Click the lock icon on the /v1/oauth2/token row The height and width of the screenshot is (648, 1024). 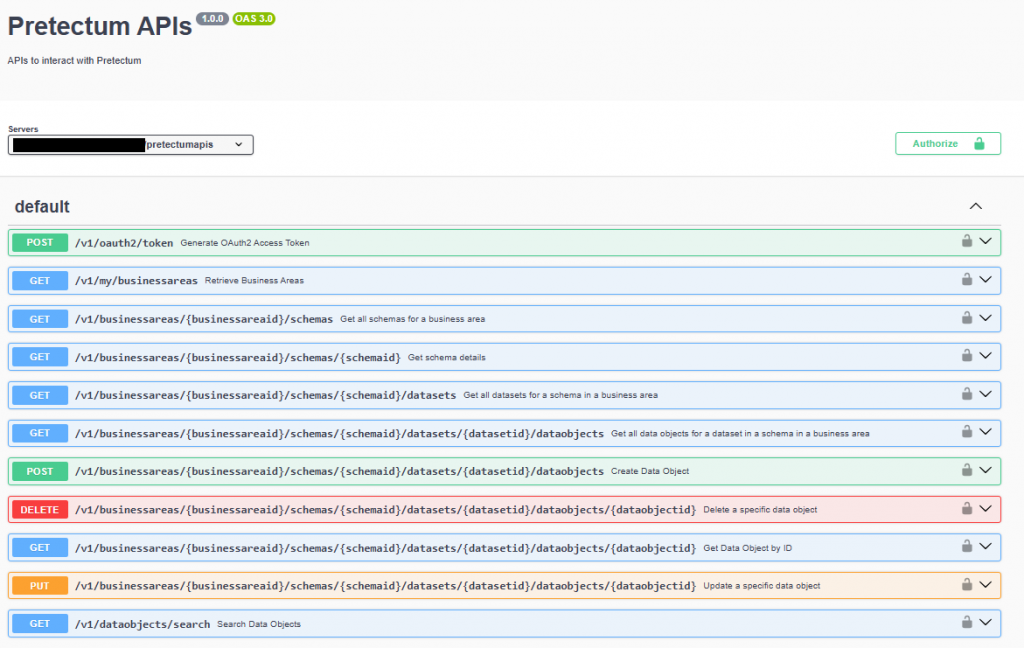967,241
